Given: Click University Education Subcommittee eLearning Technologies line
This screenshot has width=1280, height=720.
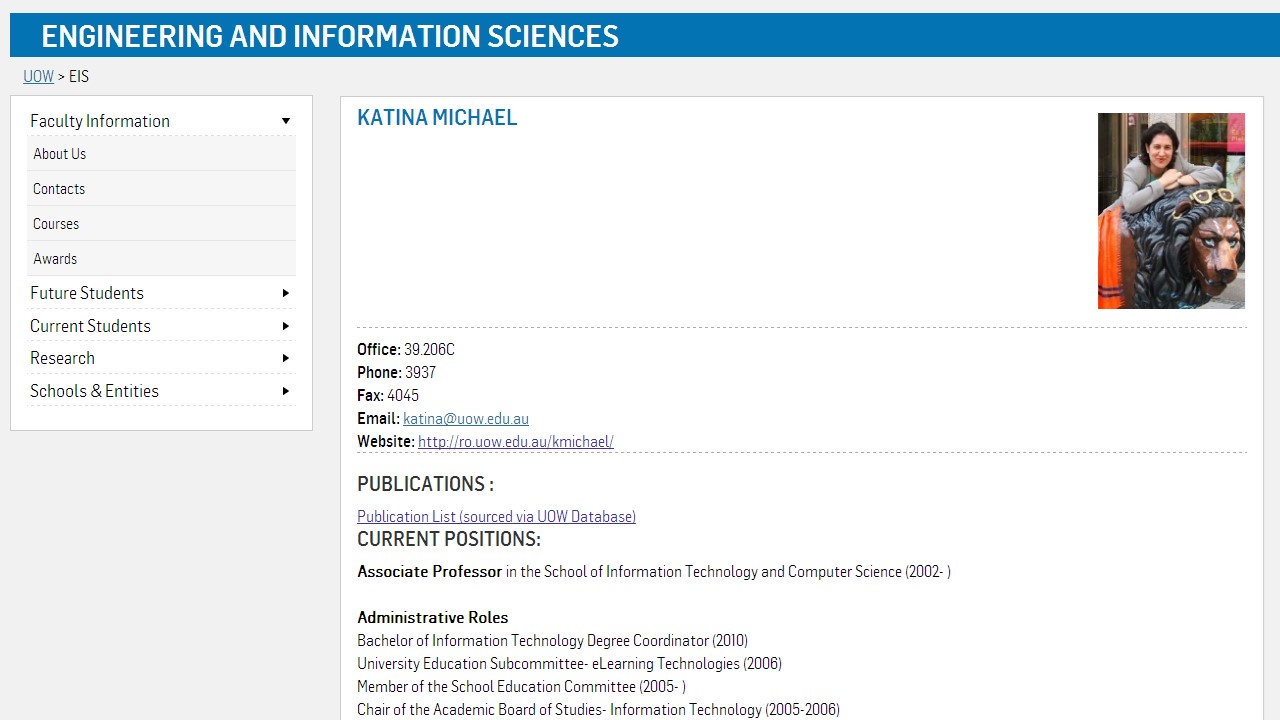Looking at the screenshot, I should tap(569, 664).
